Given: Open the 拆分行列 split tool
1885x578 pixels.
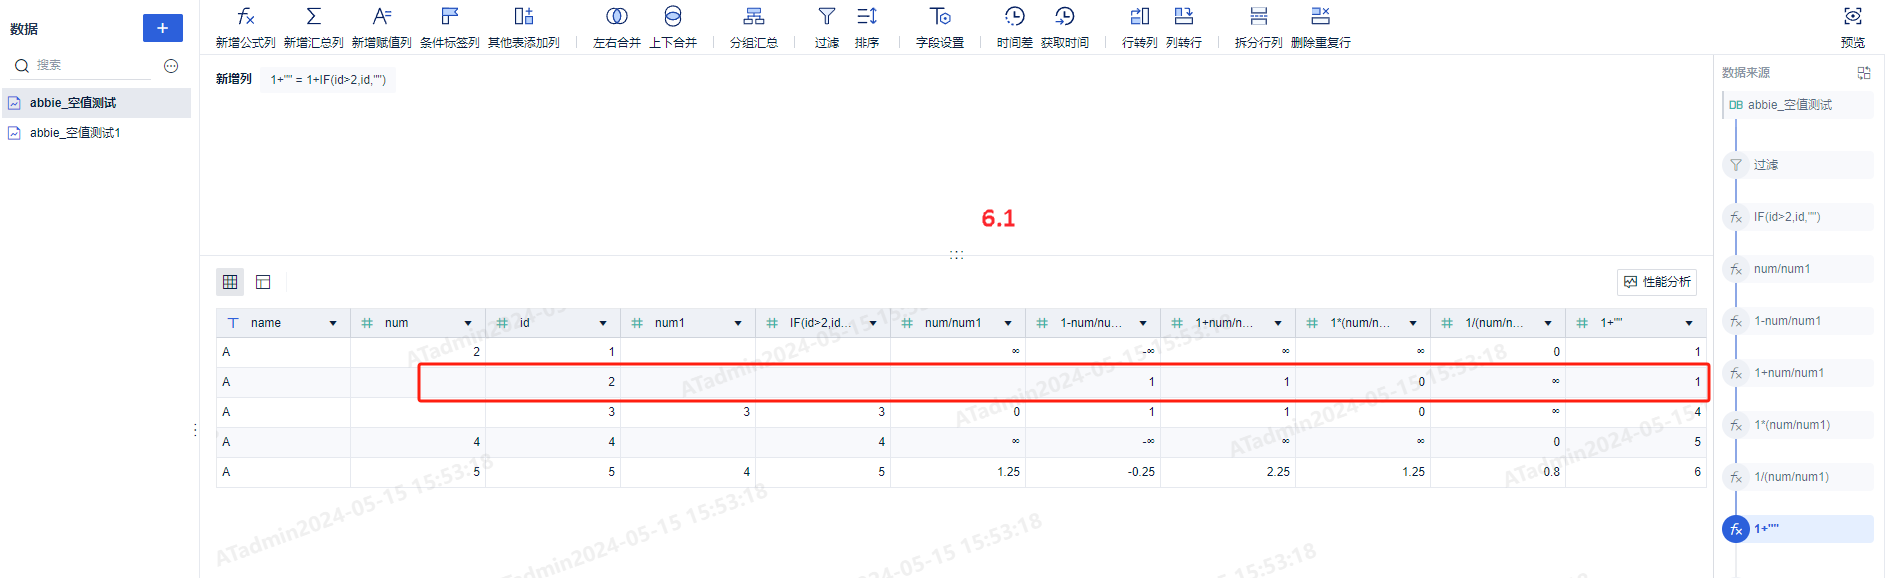Looking at the screenshot, I should point(1258,27).
